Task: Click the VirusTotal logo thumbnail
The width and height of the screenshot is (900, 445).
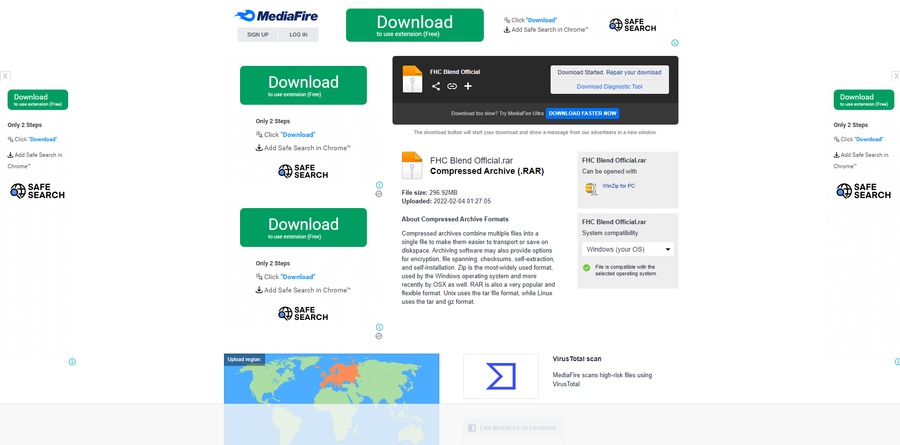Action: tap(501, 376)
